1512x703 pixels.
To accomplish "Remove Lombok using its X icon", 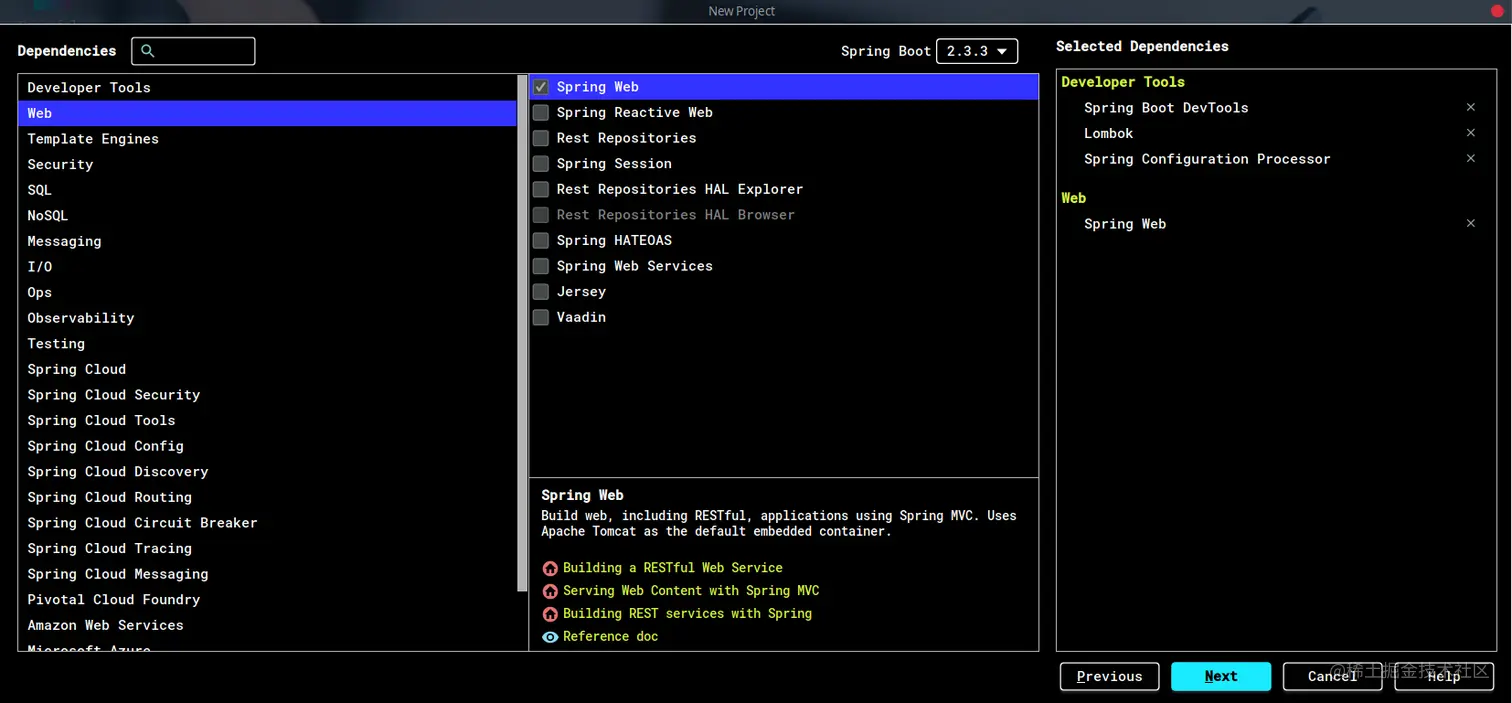I will tap(1470, 133).
